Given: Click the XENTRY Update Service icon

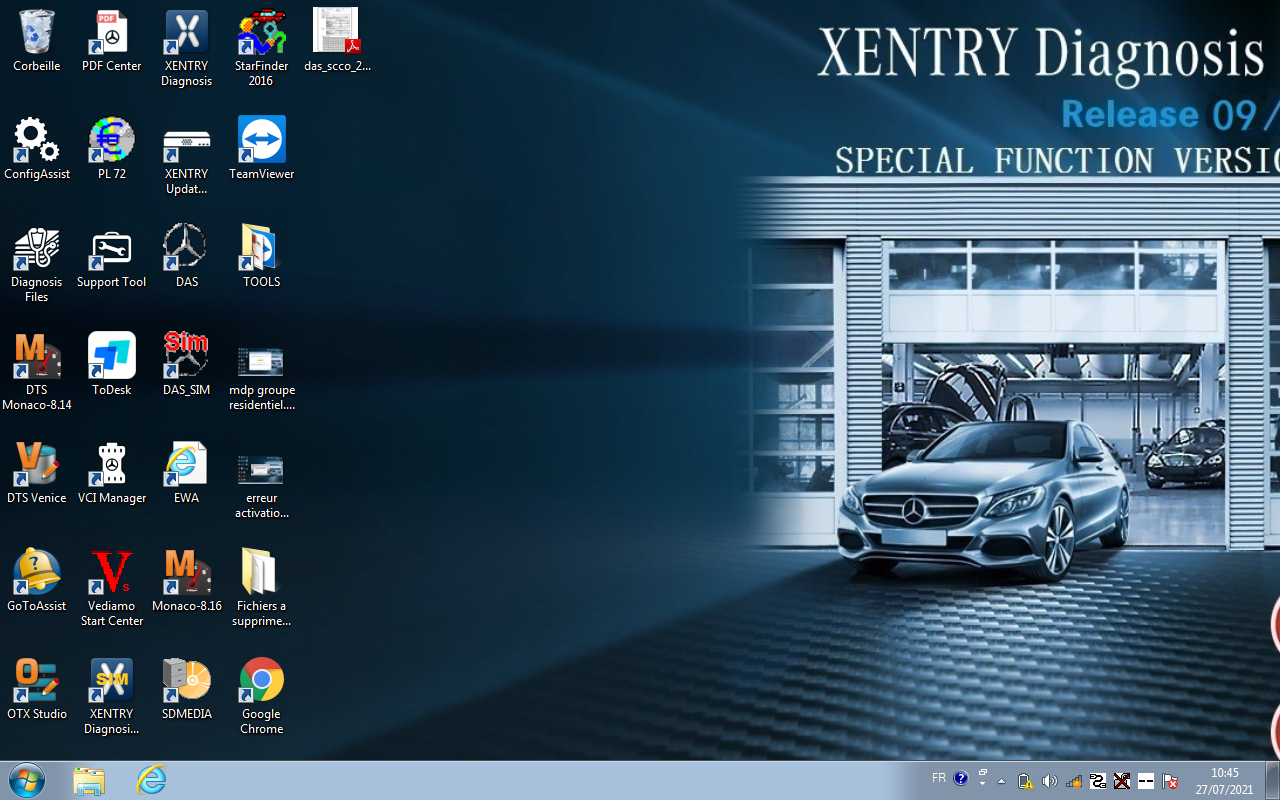Looking at the screenshot, I should pos(186,141).
